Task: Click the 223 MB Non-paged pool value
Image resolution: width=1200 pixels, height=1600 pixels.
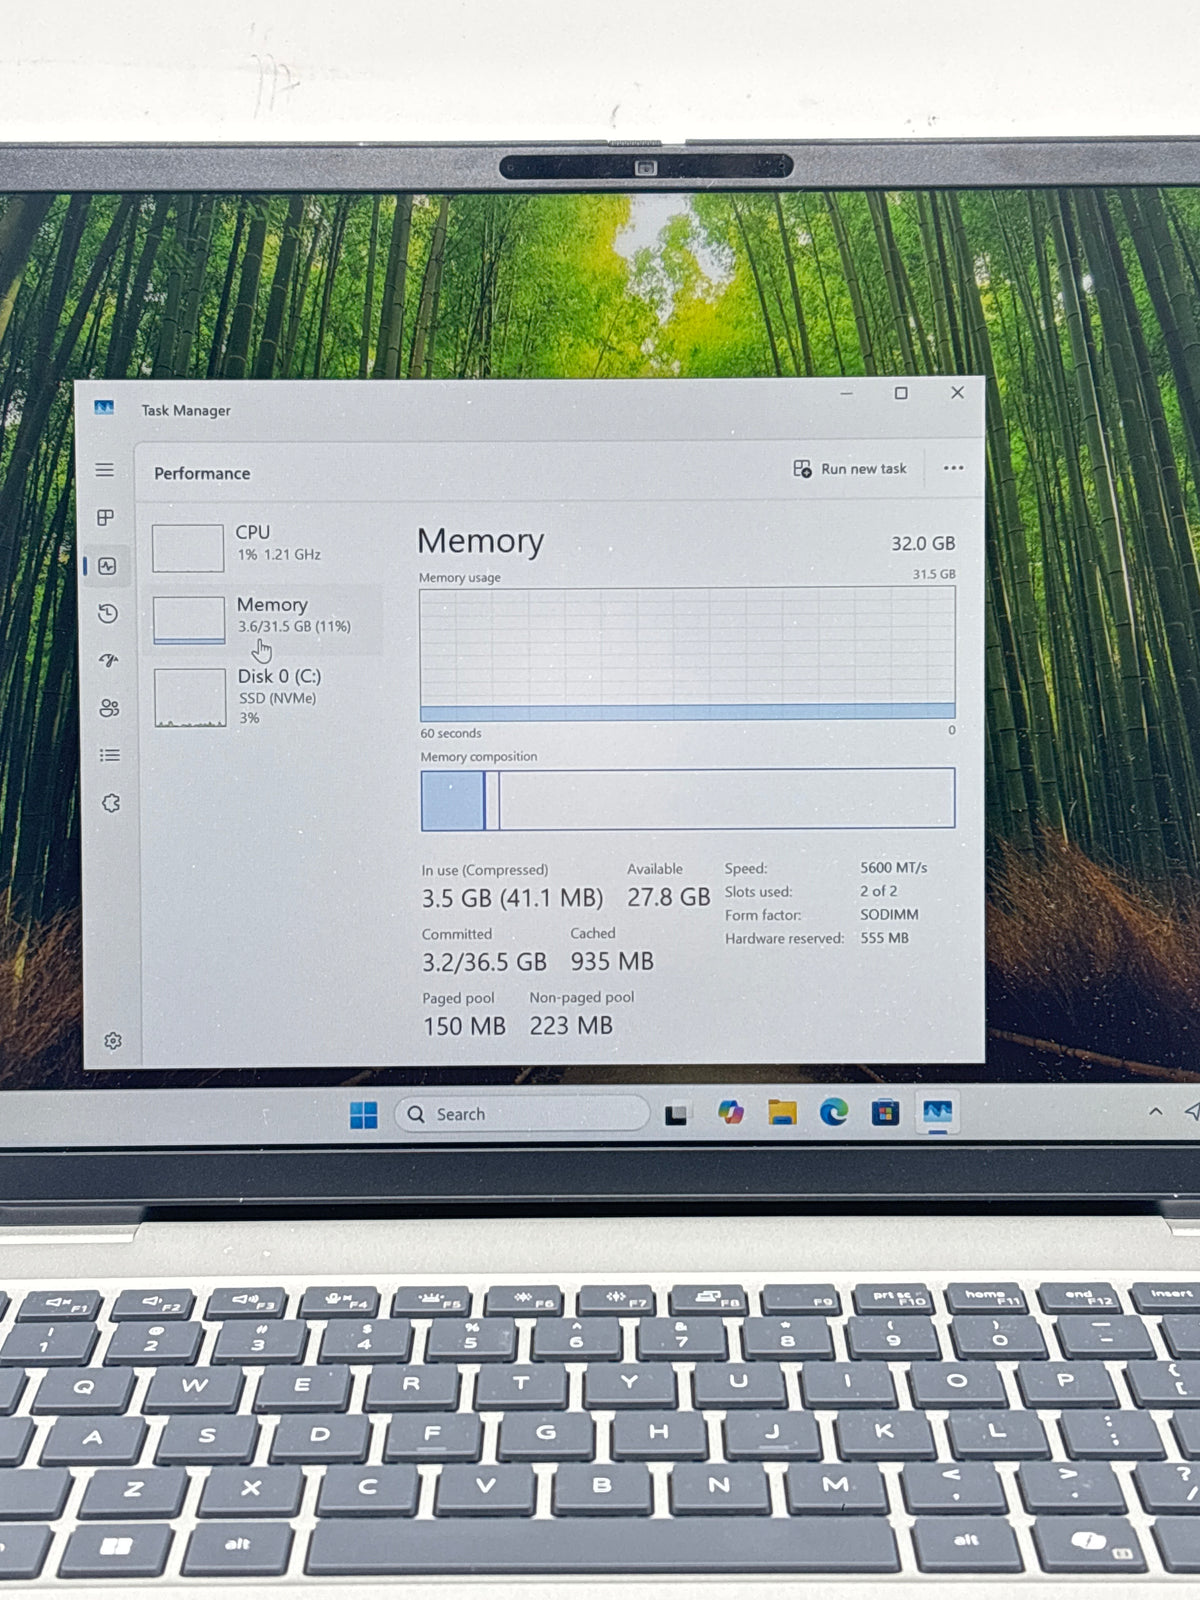Action: coord(571,1025)
